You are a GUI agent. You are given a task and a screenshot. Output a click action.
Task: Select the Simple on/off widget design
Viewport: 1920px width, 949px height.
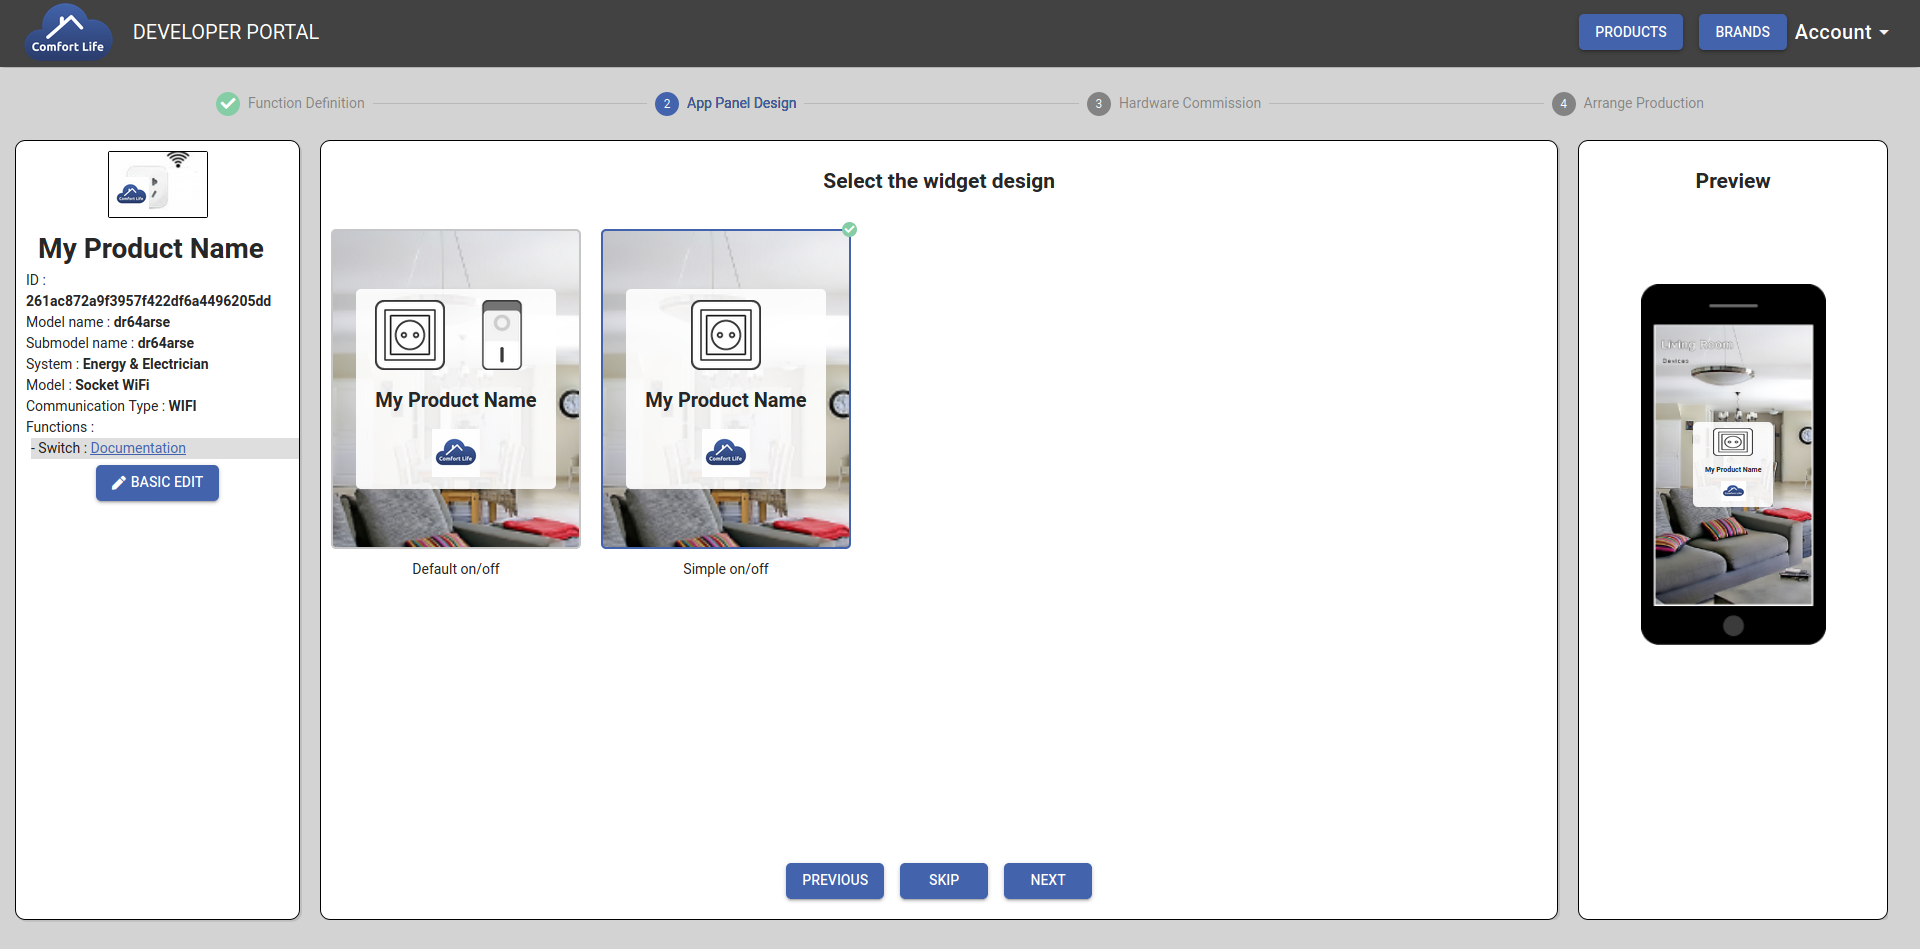coord(726,389)
